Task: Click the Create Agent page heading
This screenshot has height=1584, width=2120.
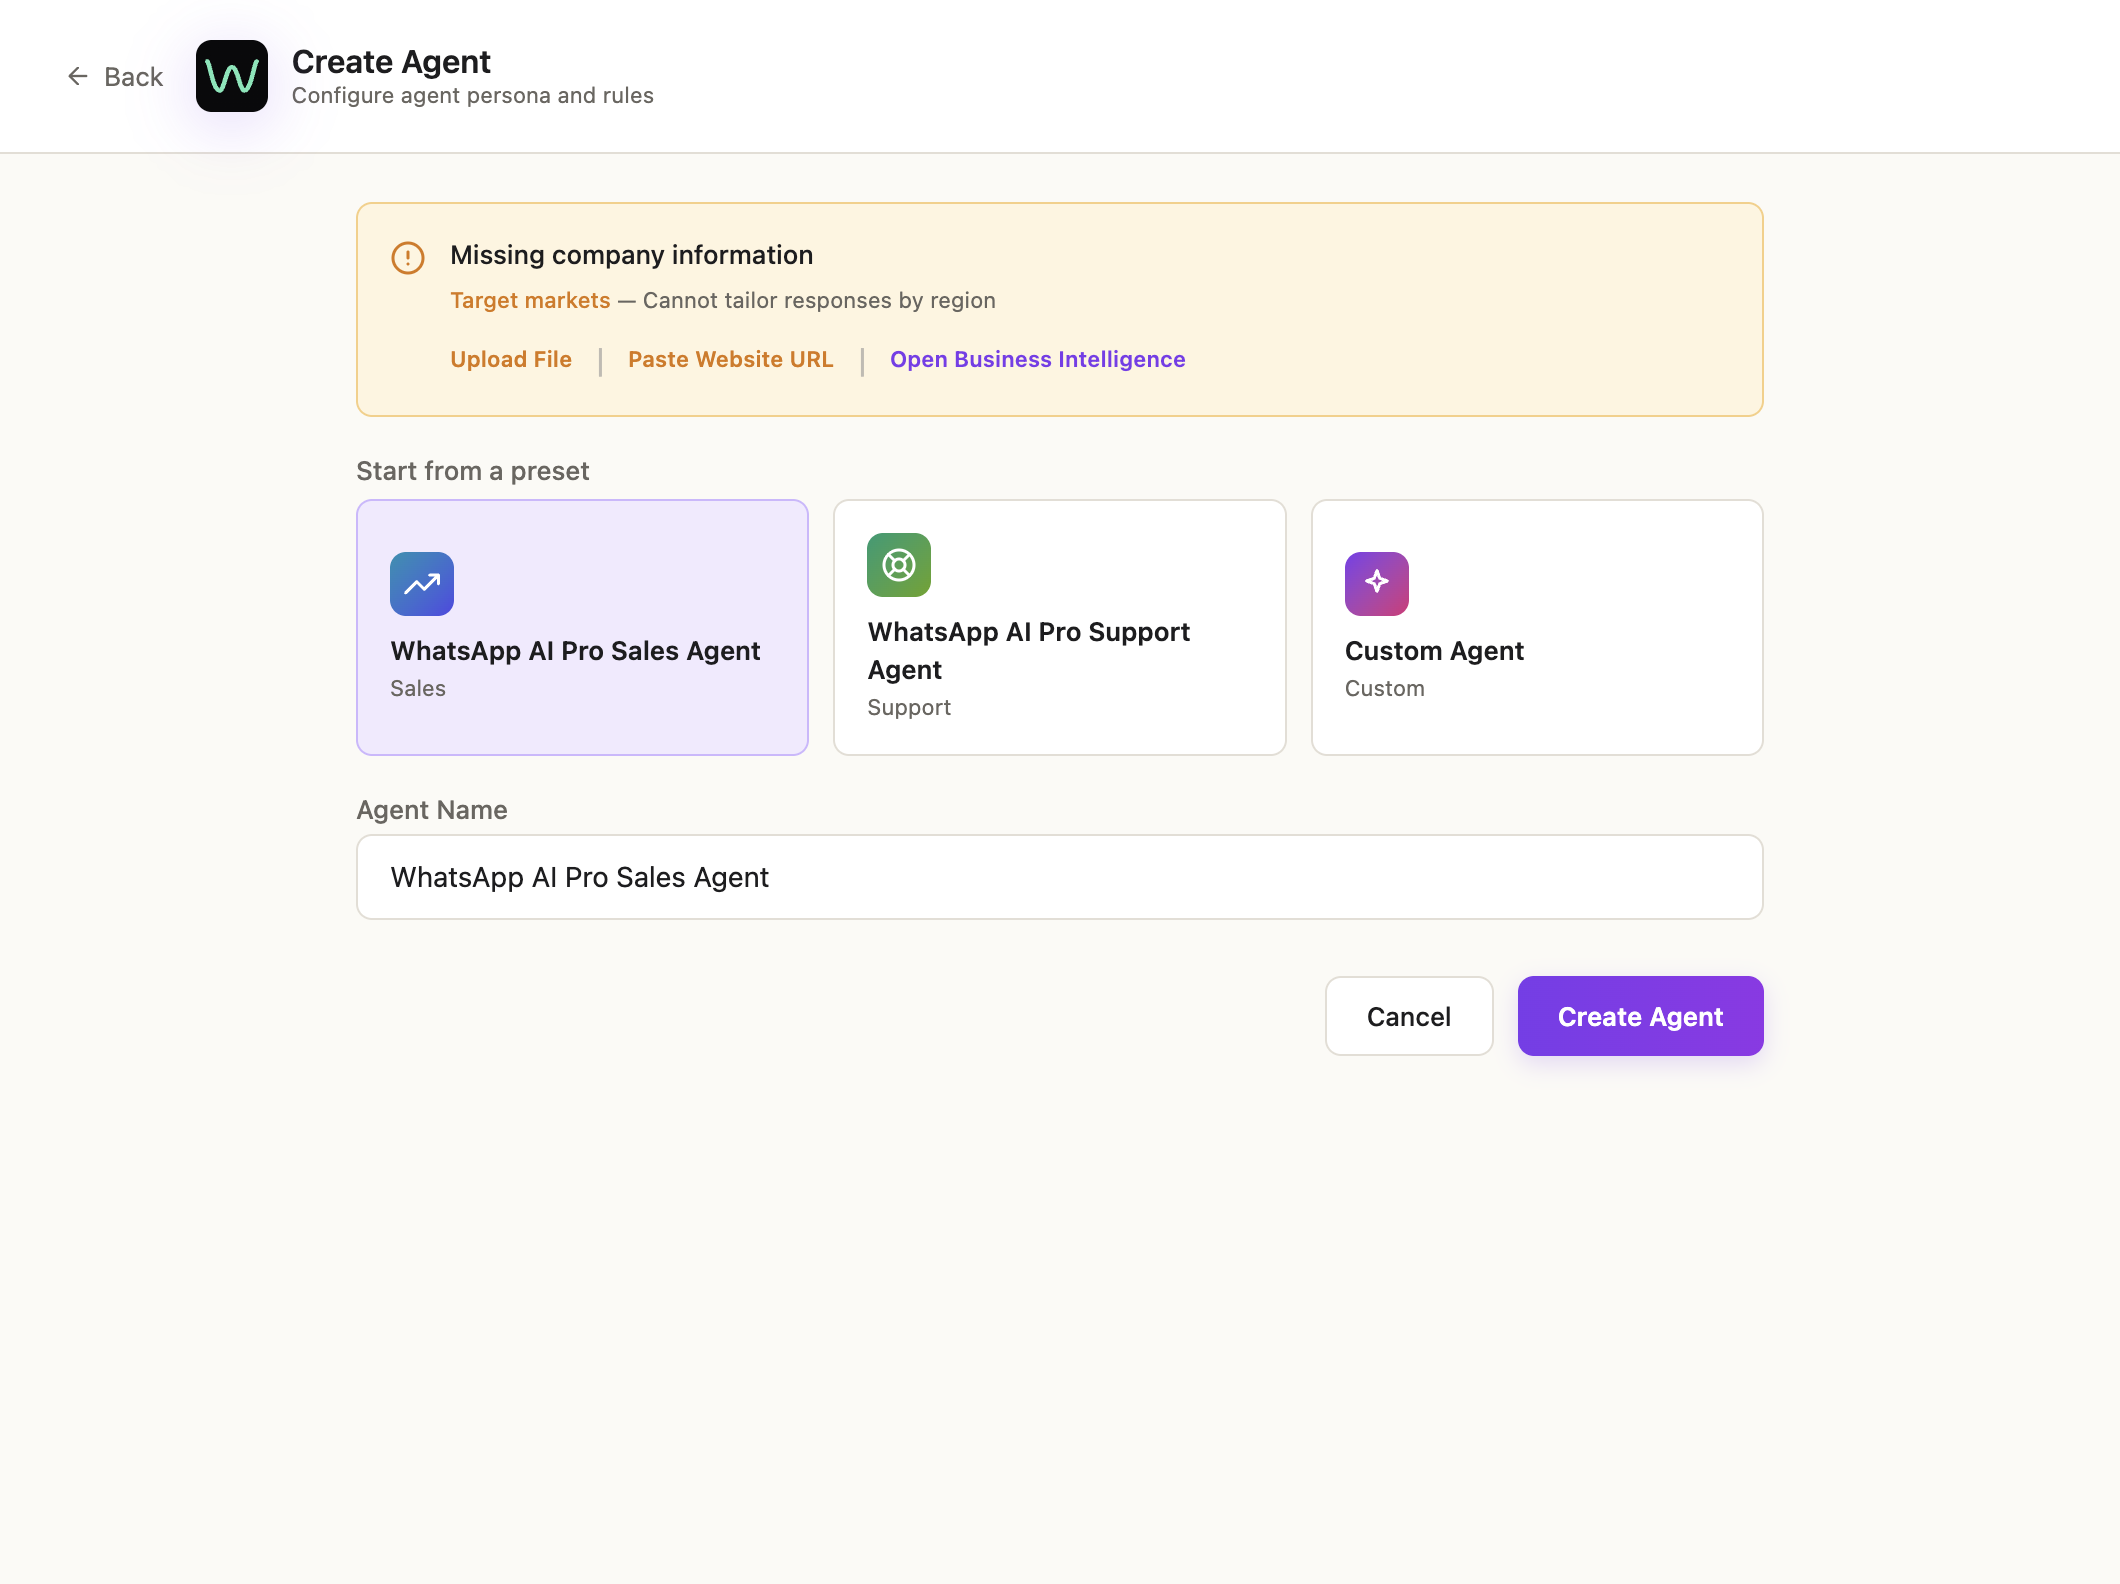Action: [391, 62]
